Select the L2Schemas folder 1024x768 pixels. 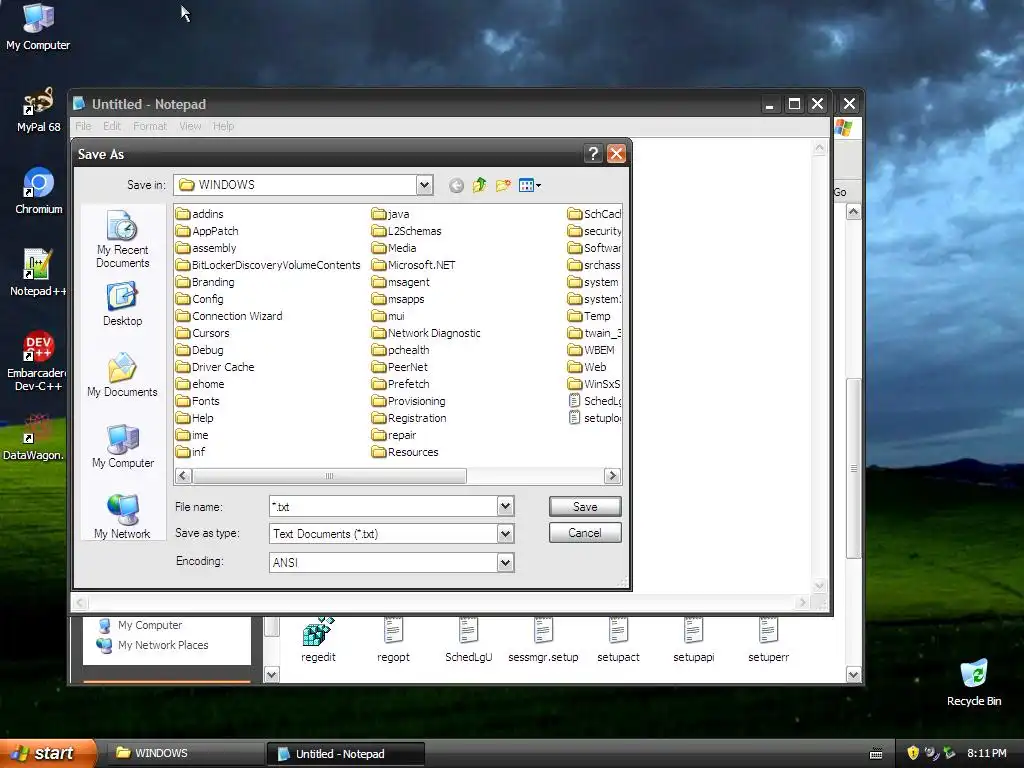point(407,231)
